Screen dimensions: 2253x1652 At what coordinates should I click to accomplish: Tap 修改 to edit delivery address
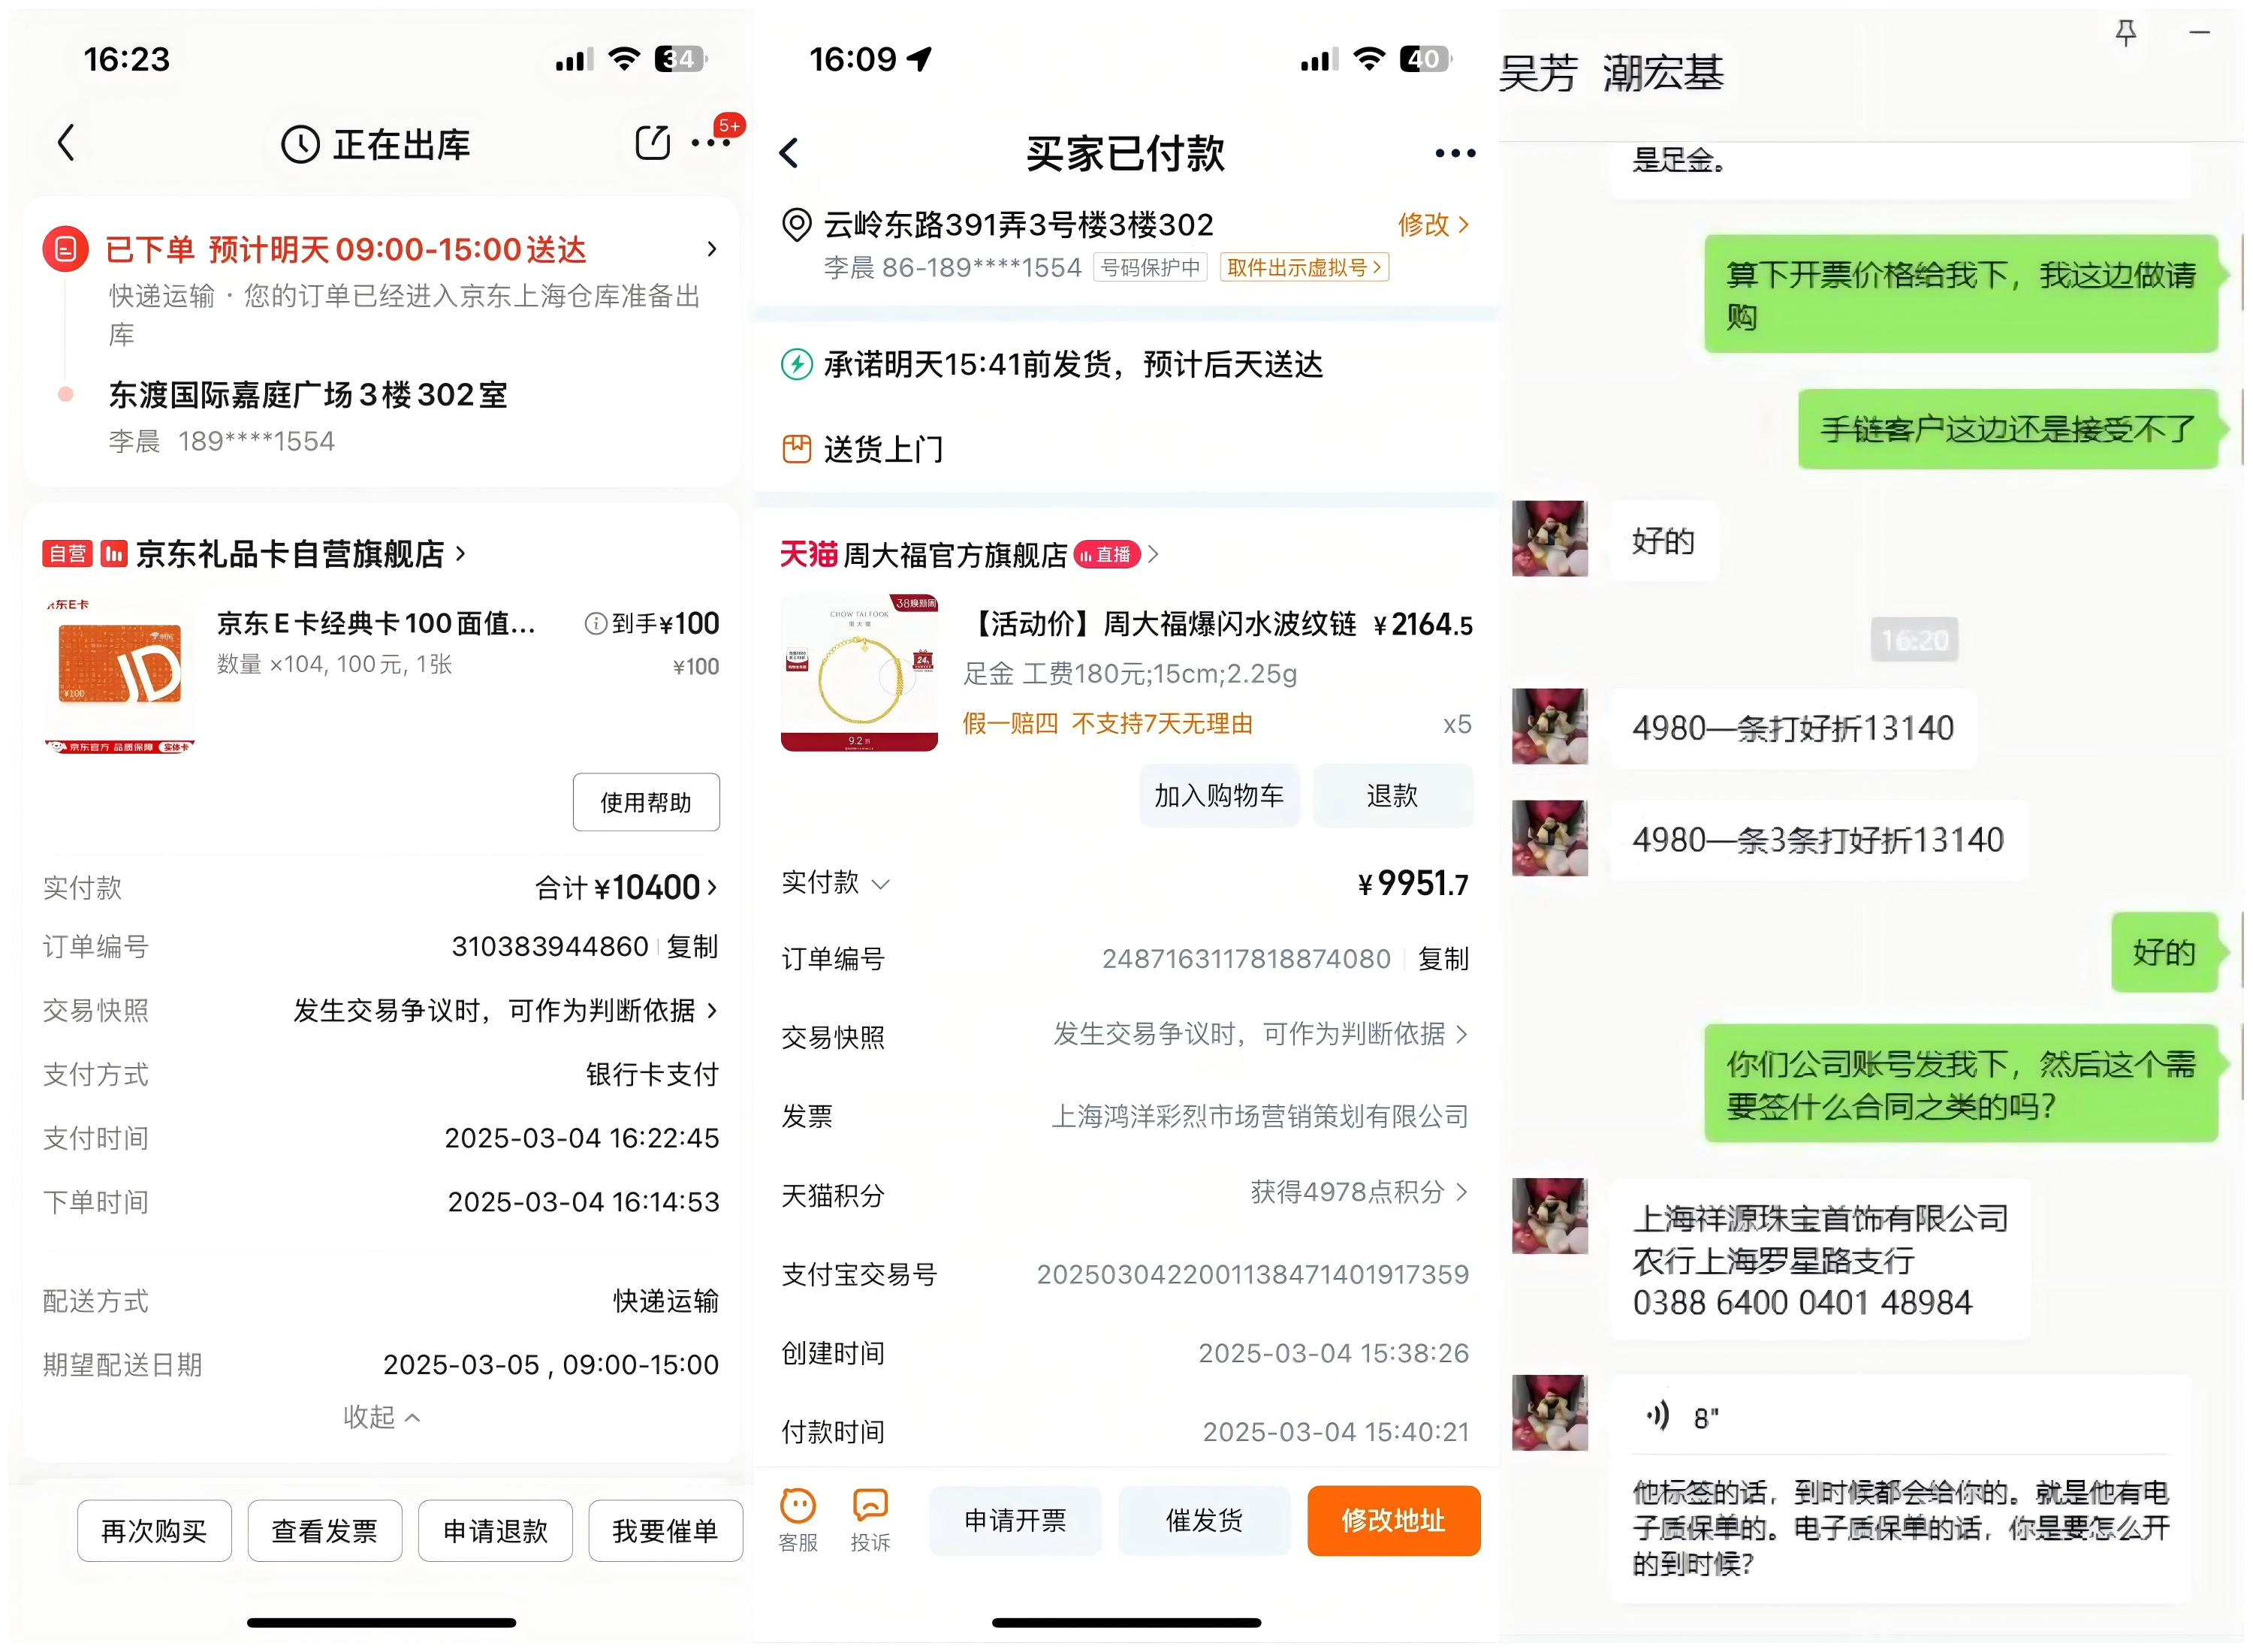click(x=1432, y=225)
